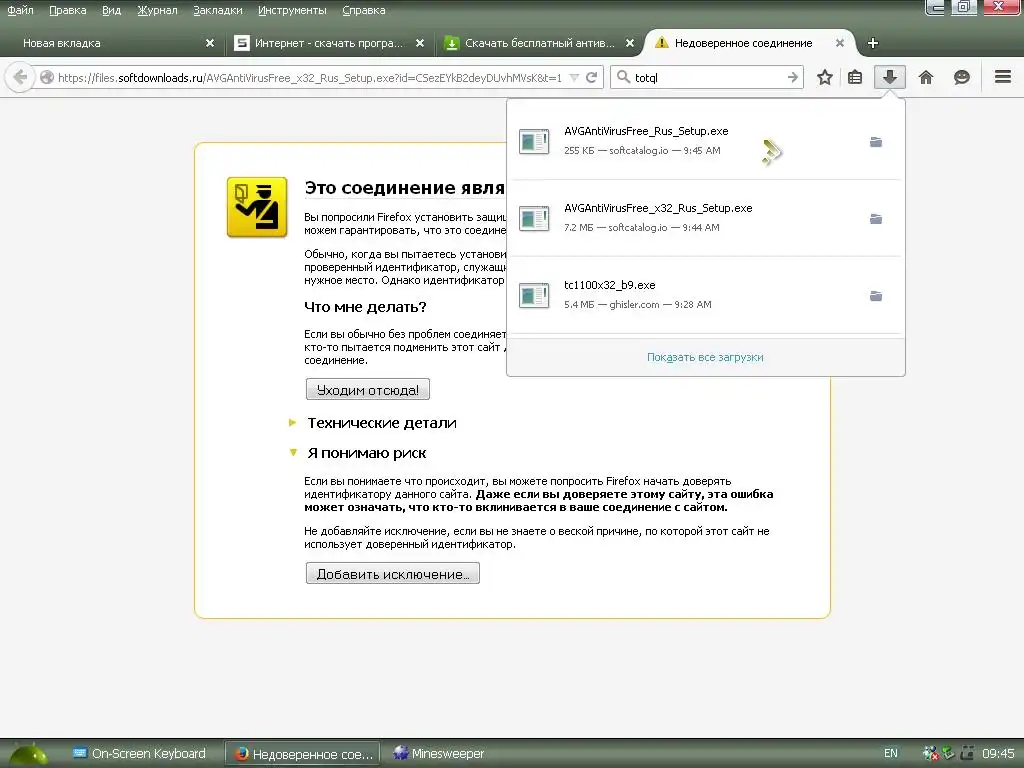The image size is (1024, 768).
Task: Toggle the Downloads arrow button
Action: pyautogui.click(x=889, y=78)
